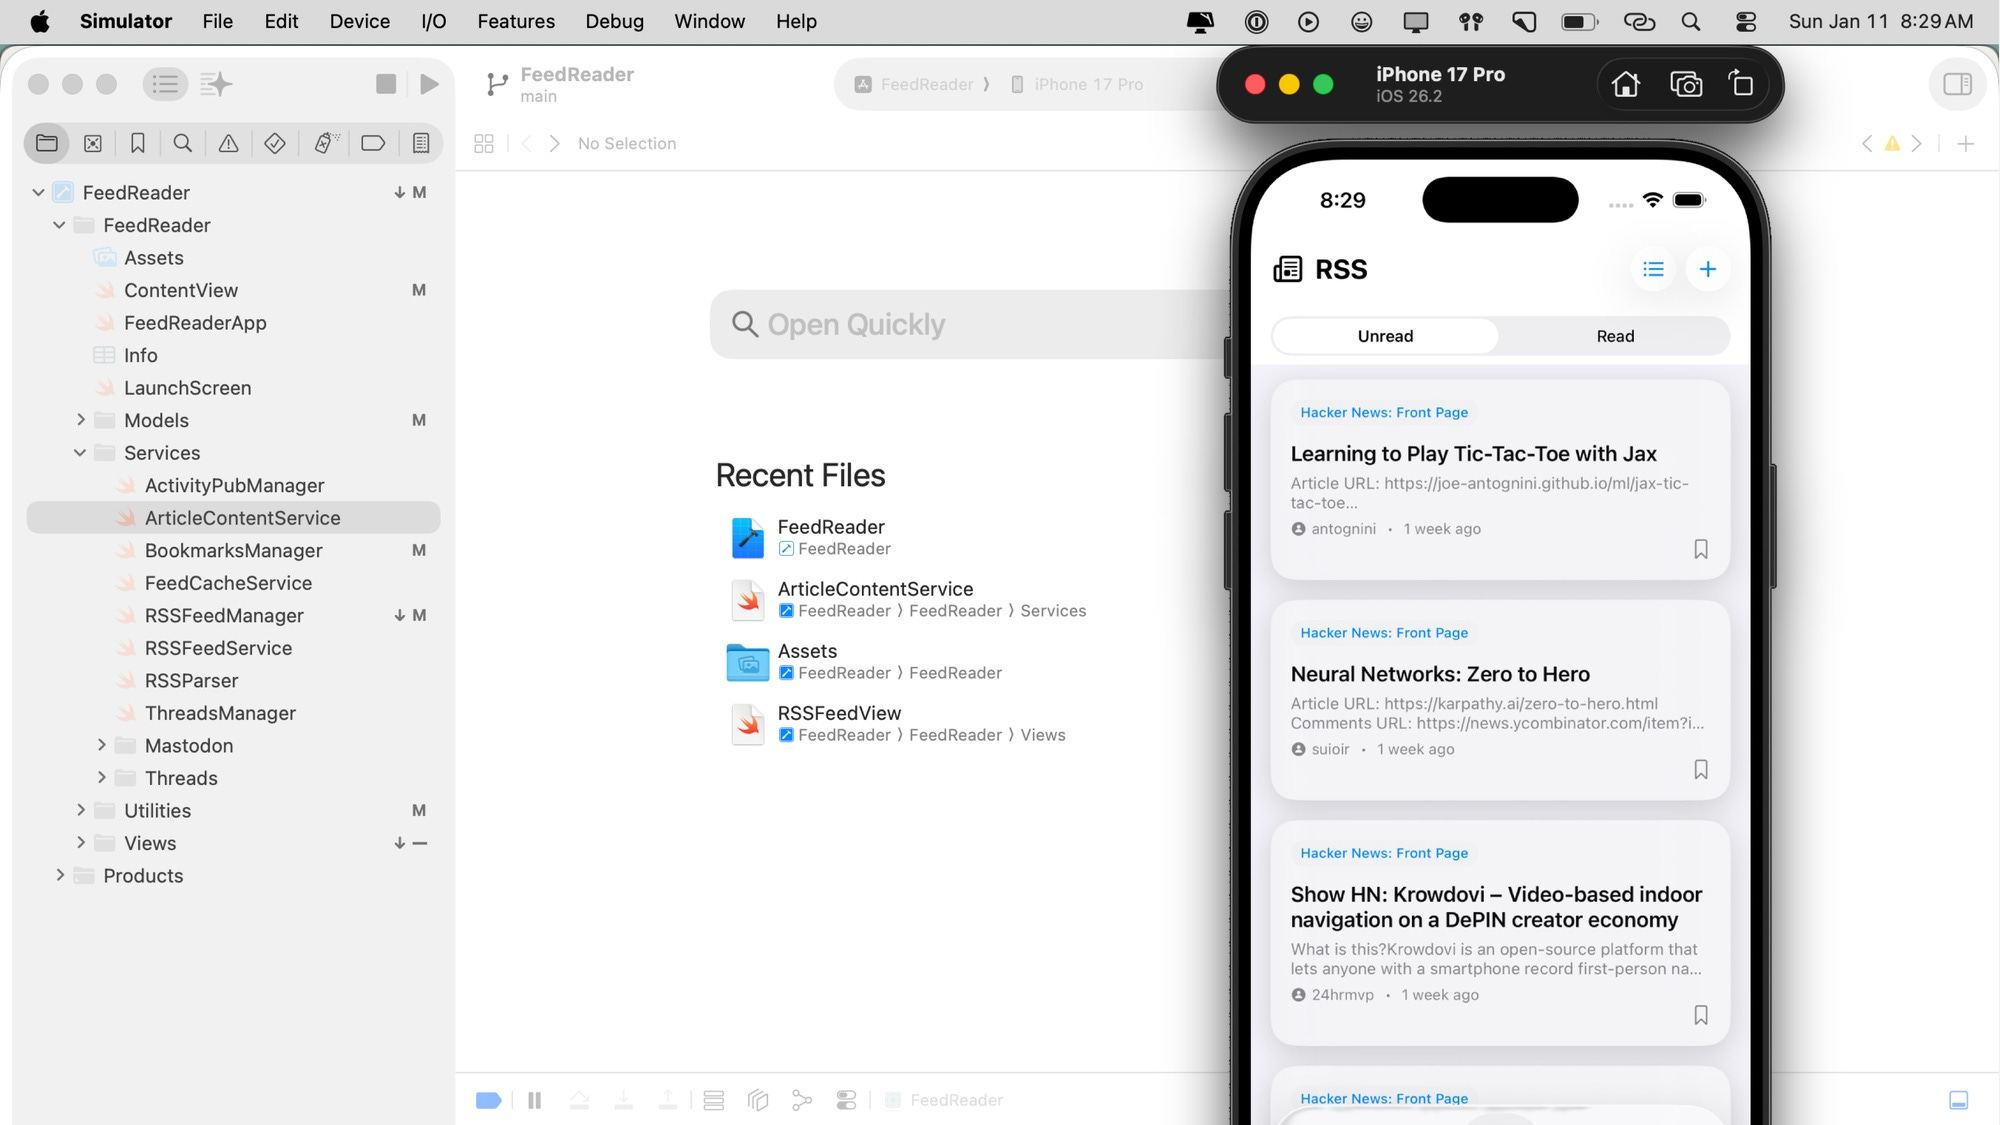Collapse the Services folder
Viewport: 2000px width, 1125px height.
pos(80,453)
